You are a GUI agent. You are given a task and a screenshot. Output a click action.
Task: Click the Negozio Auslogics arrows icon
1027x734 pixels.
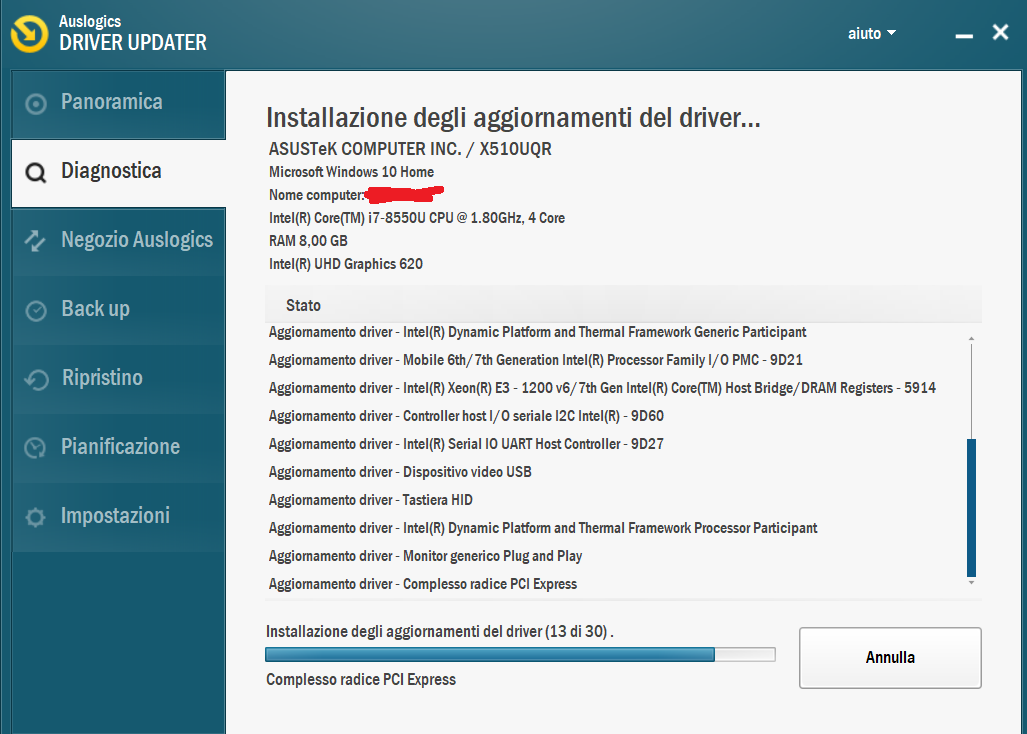35,241
